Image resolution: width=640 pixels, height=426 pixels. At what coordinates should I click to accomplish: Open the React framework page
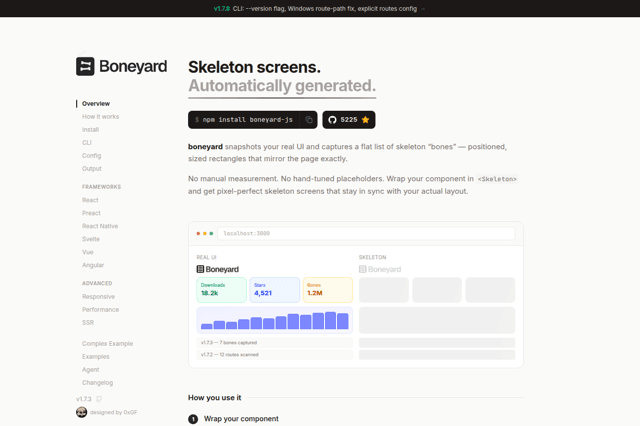click(x=90, y=200)
